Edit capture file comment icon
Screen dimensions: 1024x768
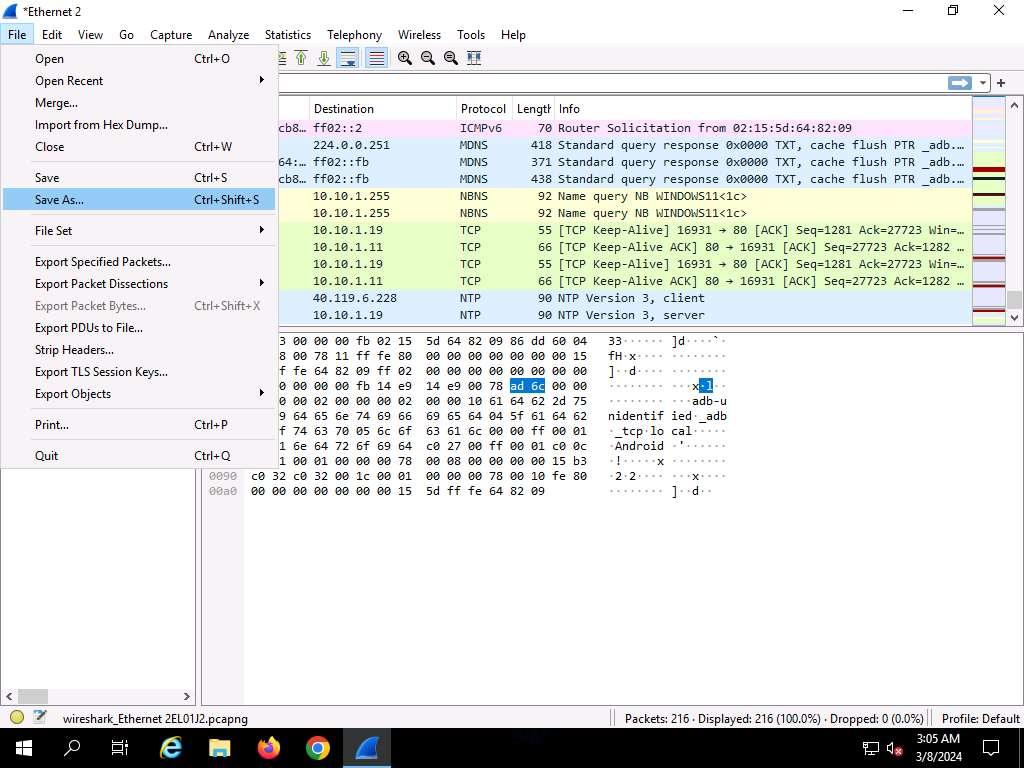(x=40, y=717)
